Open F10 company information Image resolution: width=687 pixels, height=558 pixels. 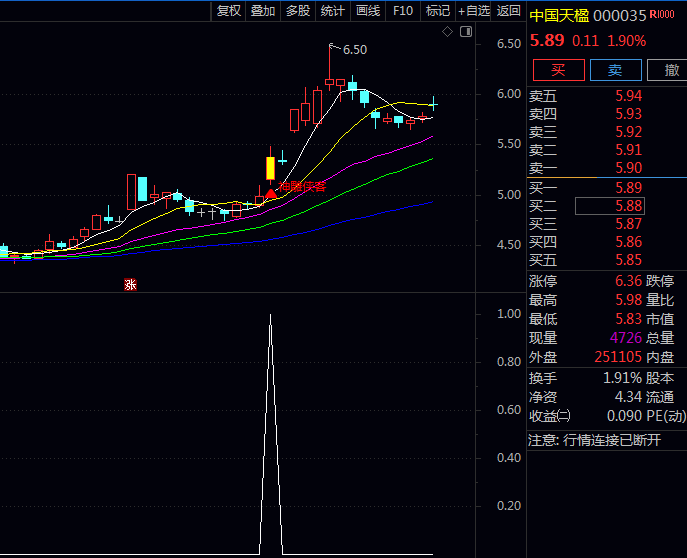click(403, 11)
